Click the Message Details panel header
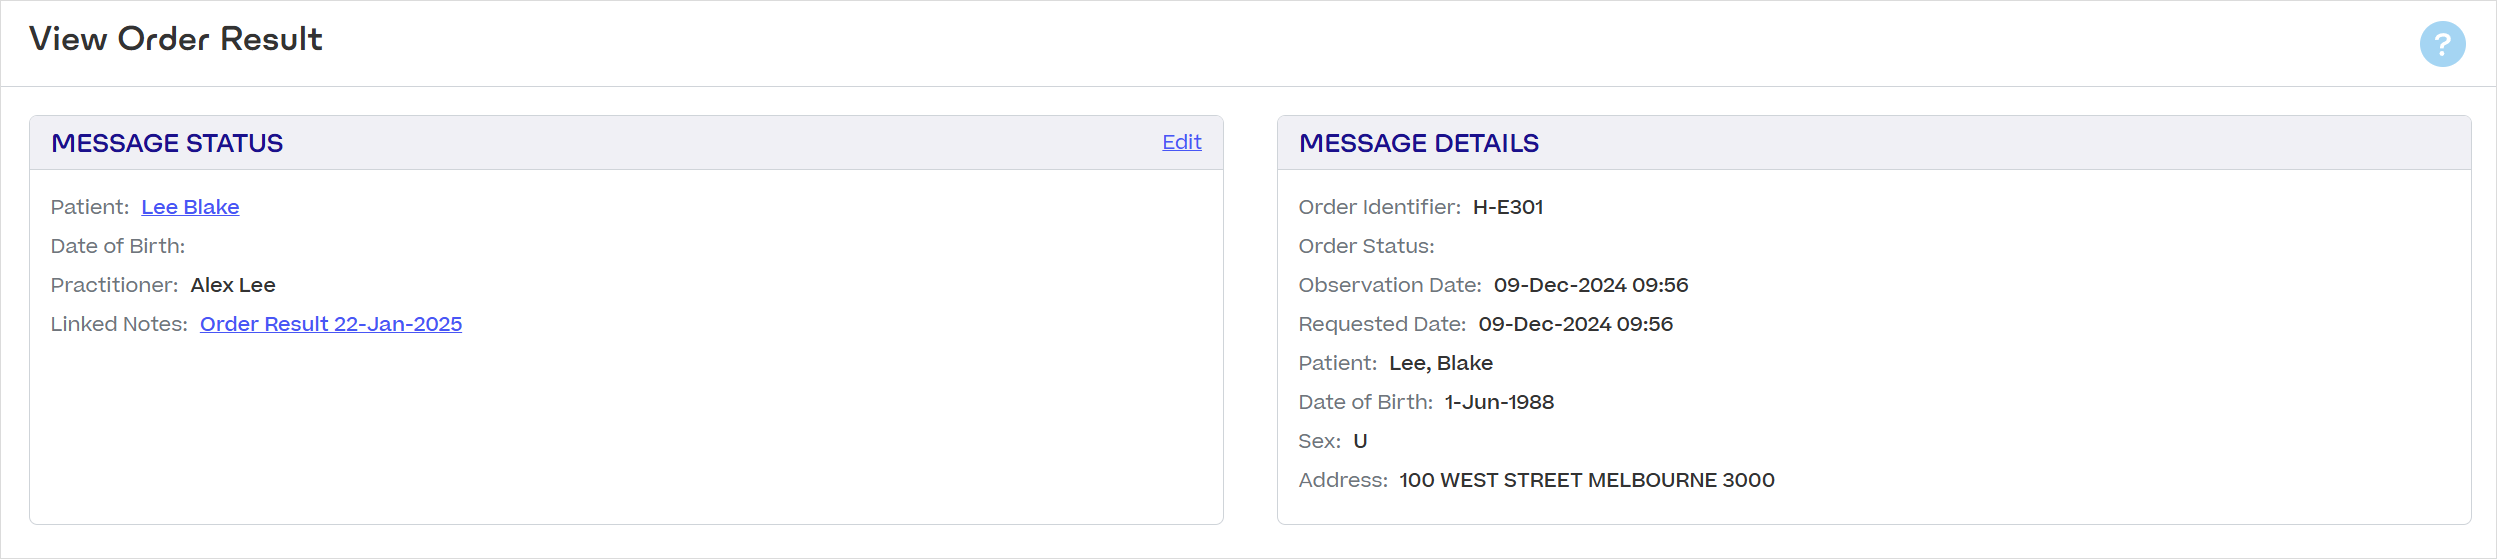Image resolution: width=2497 pixels, height=559 pixels. click(1874, 143)
